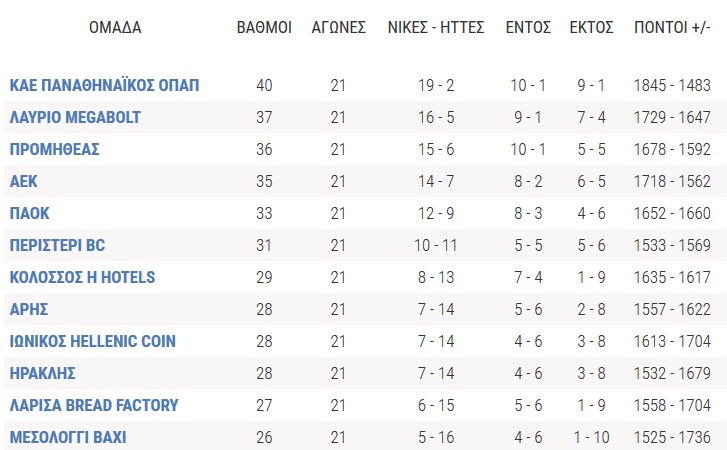Select the ΑΡΗΣ team link
This screenshot has height=450, width=727.
coord(29,309)
